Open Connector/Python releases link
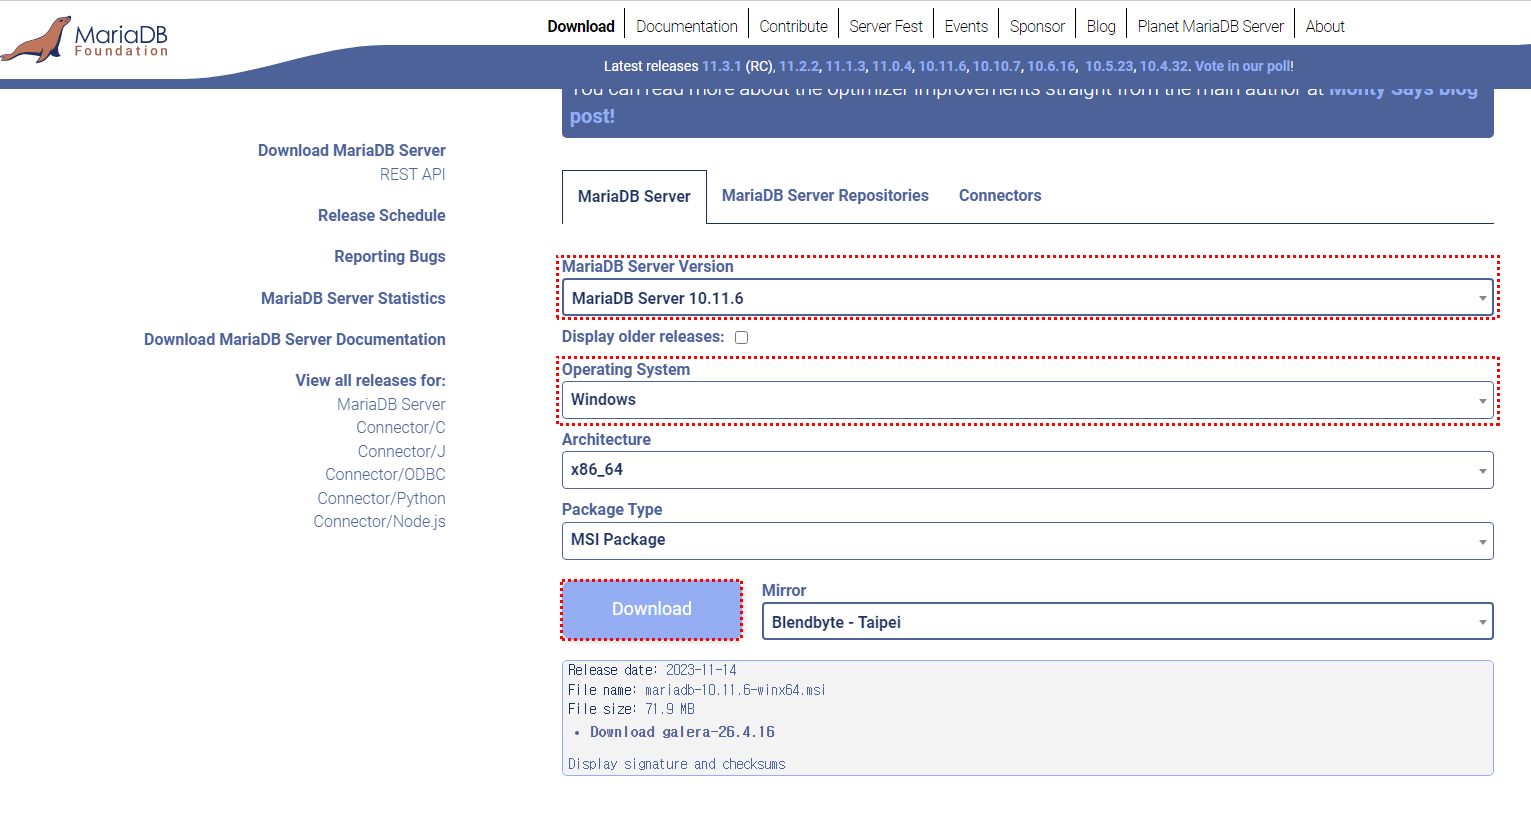Screen dimensions: 1531x815 (x=381, y=498)
